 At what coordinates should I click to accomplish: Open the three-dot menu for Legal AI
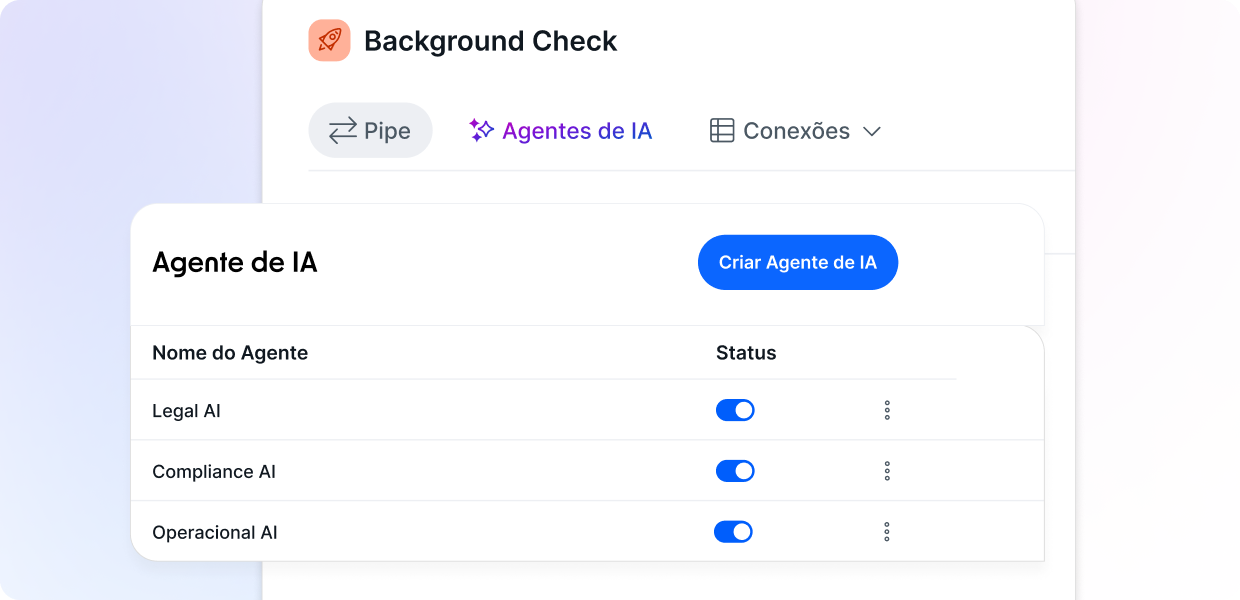click(887, 410)
